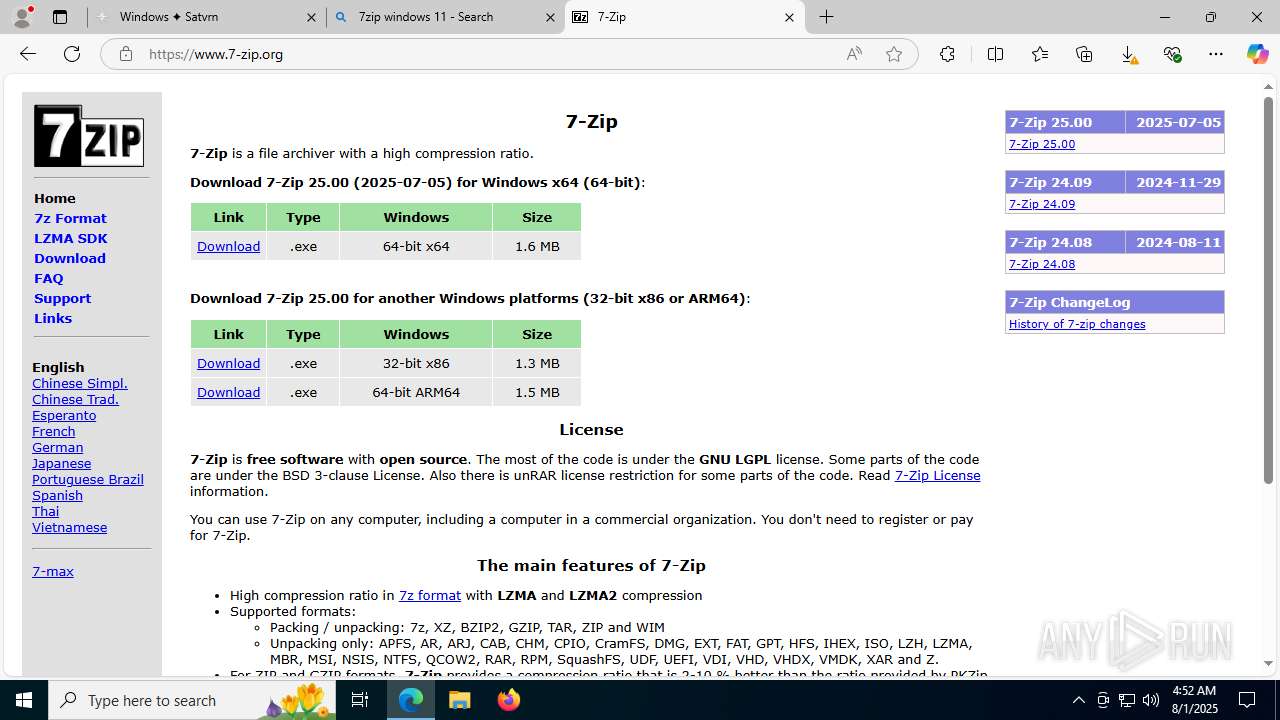Switch language to Chinese Trad.
This screenshot has height=720, width=1280.
tap(75, 399)
